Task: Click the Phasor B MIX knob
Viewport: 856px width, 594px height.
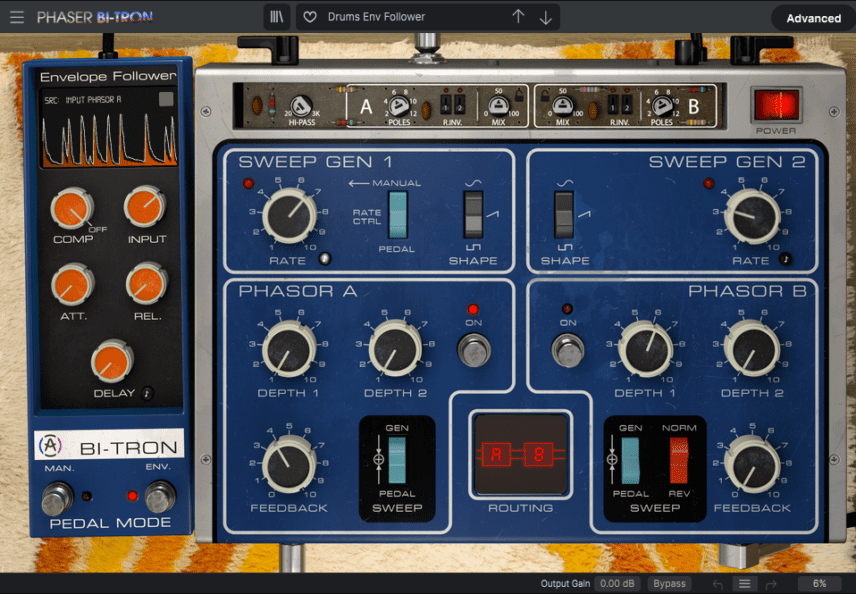Action: click(562, 105)
